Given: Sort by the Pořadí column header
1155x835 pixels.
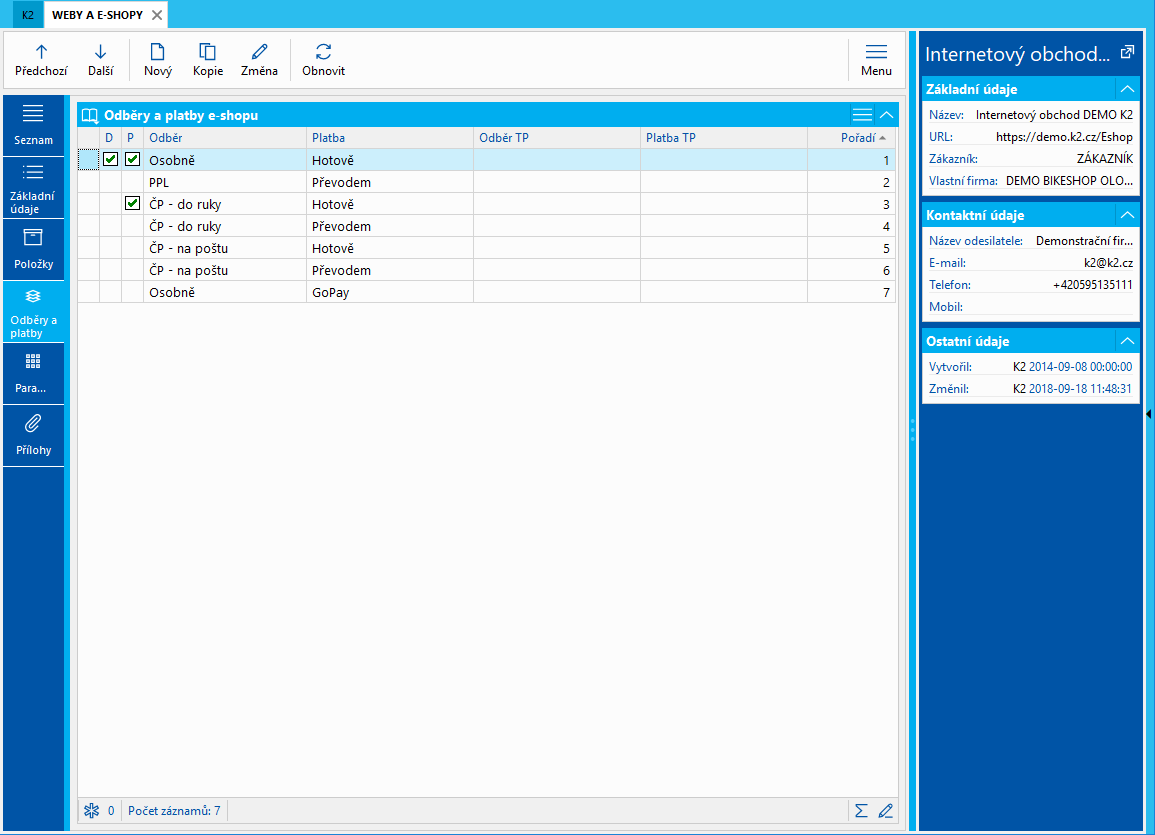Looking at the screenshot, I should click(857, 138).
